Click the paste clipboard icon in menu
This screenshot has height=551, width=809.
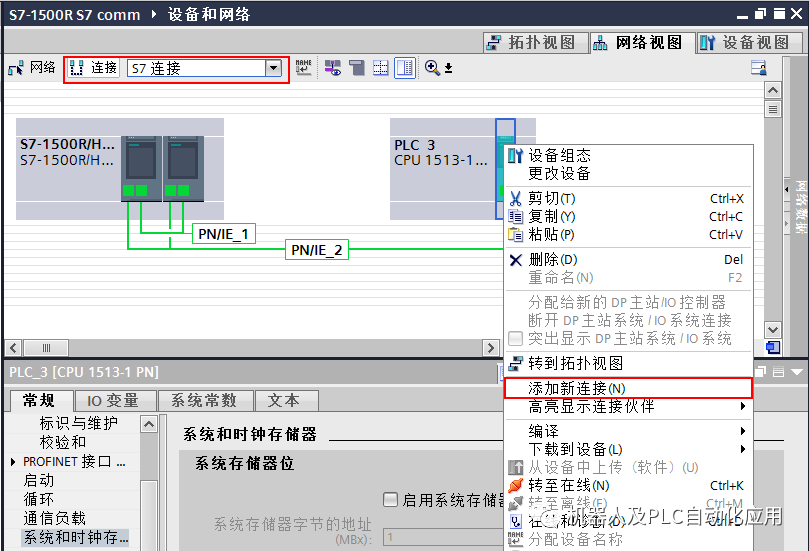tap(515, 234)
